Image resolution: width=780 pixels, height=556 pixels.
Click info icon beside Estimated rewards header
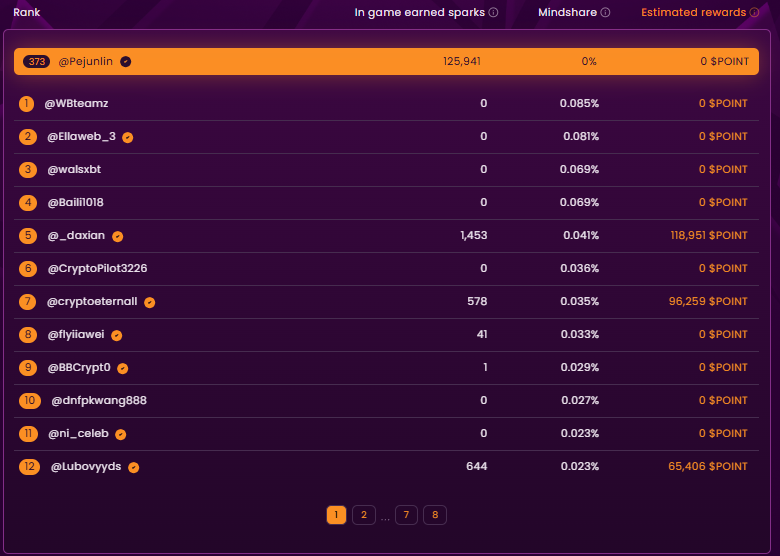click(x=754, y=12)
